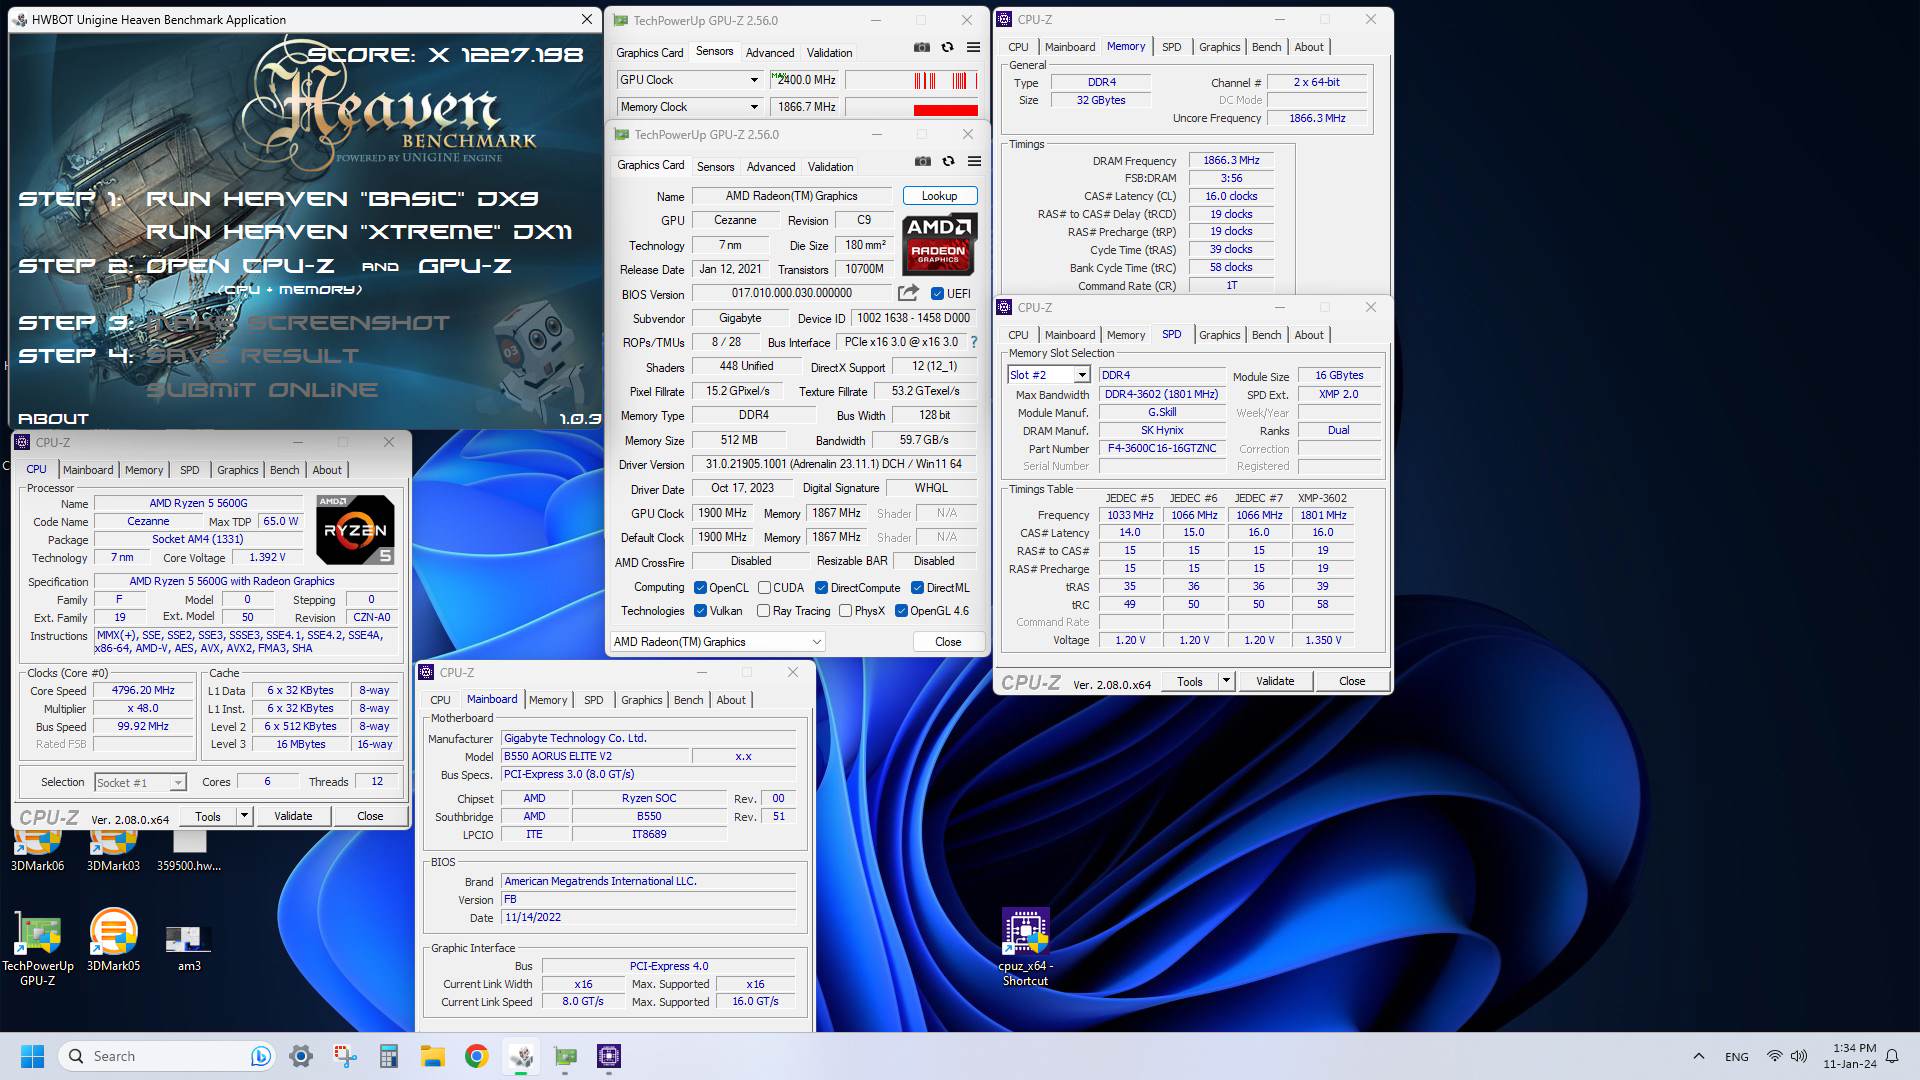Screen dimensions: 1920x1080
Task: Click the Ryzen 5 logo in CPU-Z
Action: (356, 530)
